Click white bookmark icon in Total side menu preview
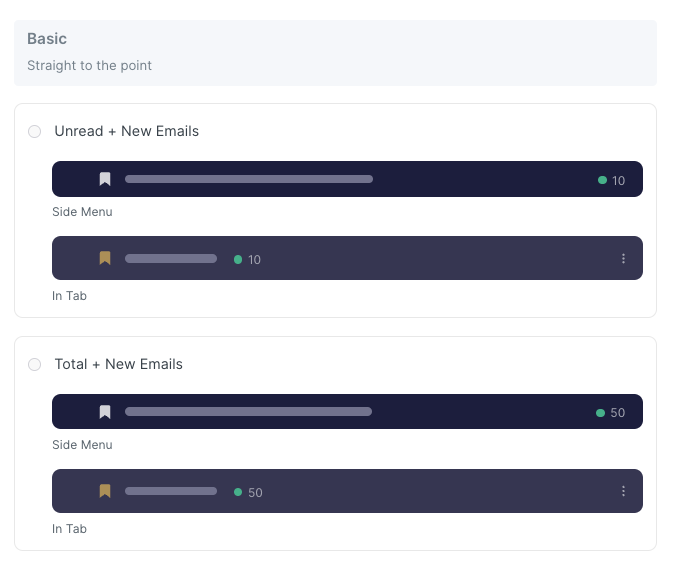Viewport: 677px width, 577px height. (x=105, y=412)
